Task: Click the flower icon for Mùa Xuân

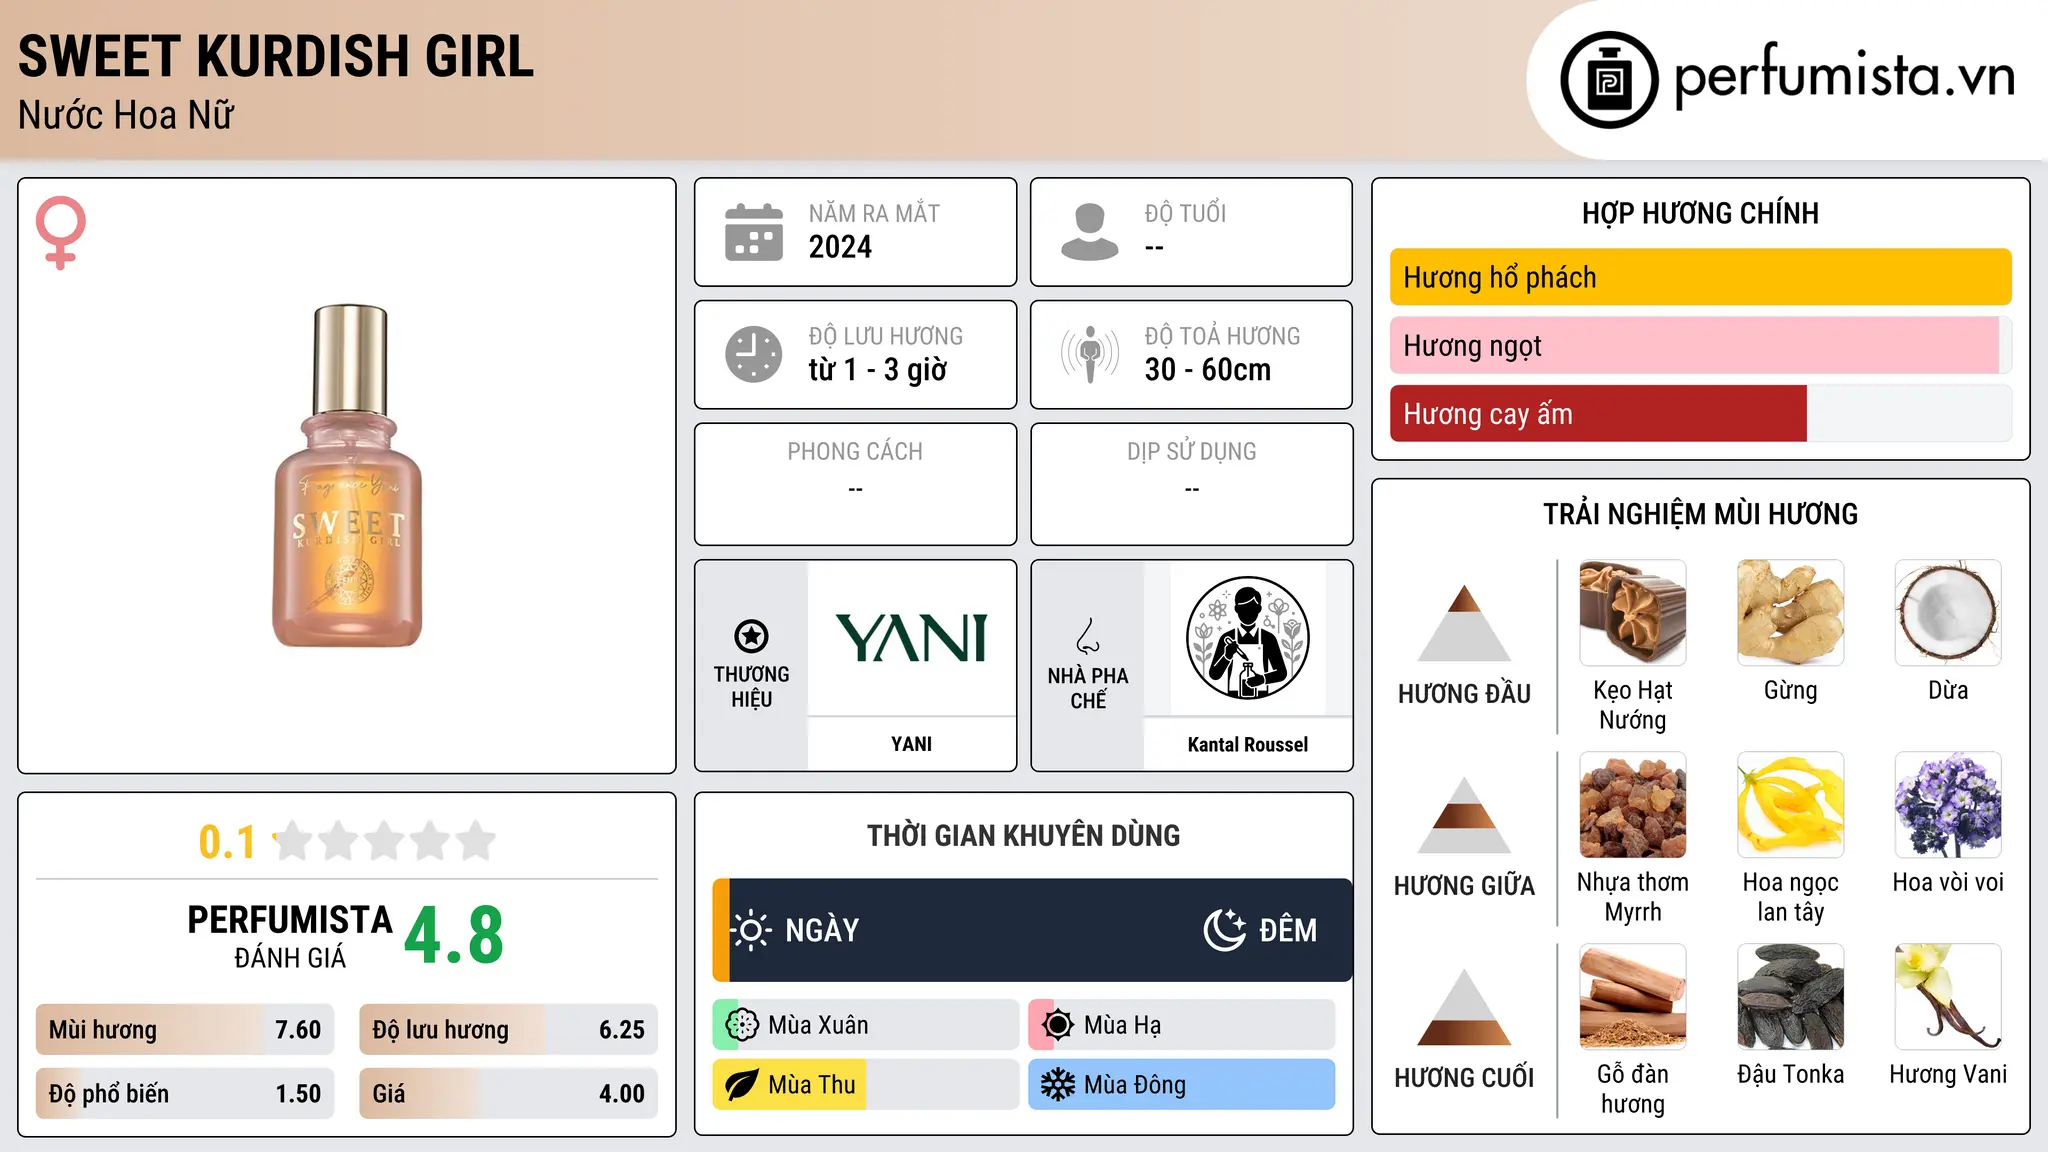Action: (x=742, y=1025)
